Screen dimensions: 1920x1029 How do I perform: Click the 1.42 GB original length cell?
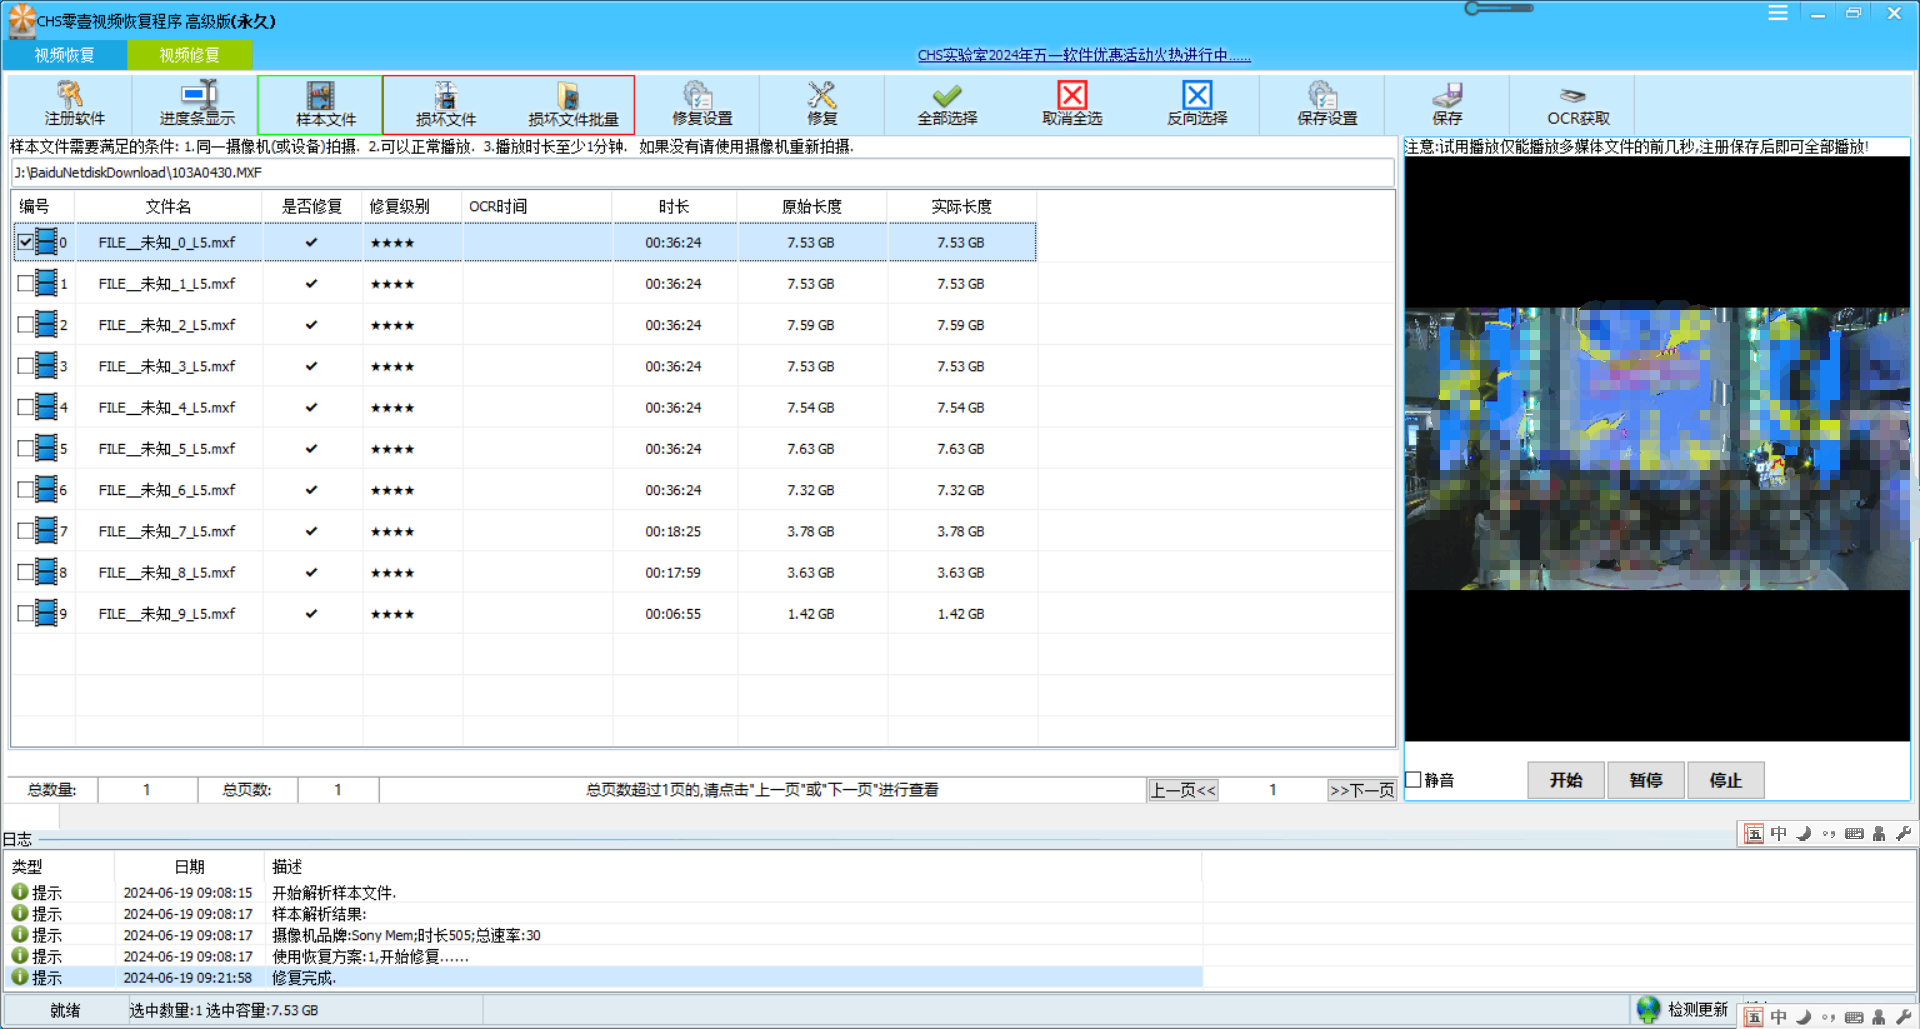pyautogui.click(x=811, y=613)
